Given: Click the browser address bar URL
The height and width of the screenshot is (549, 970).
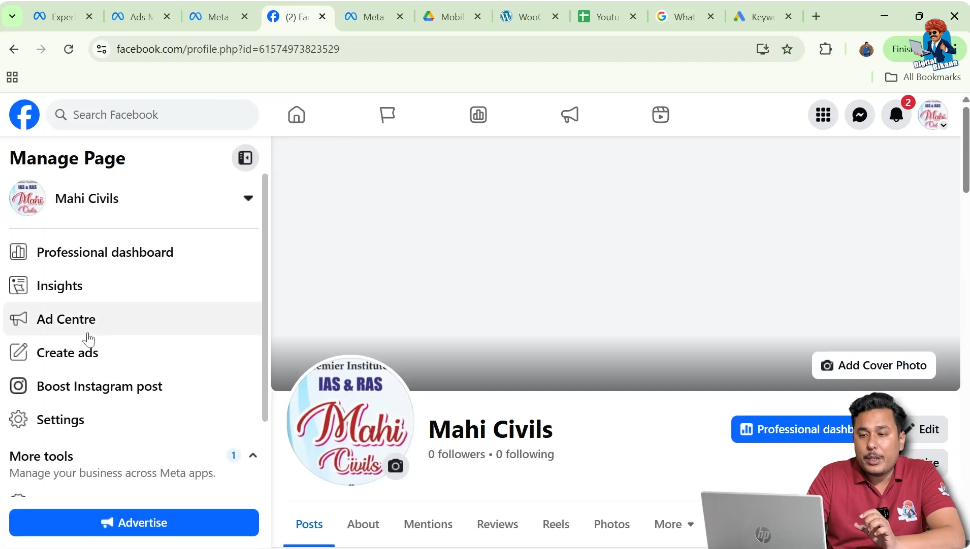Looking at the screenshot, I should click(x=228, y=49).
